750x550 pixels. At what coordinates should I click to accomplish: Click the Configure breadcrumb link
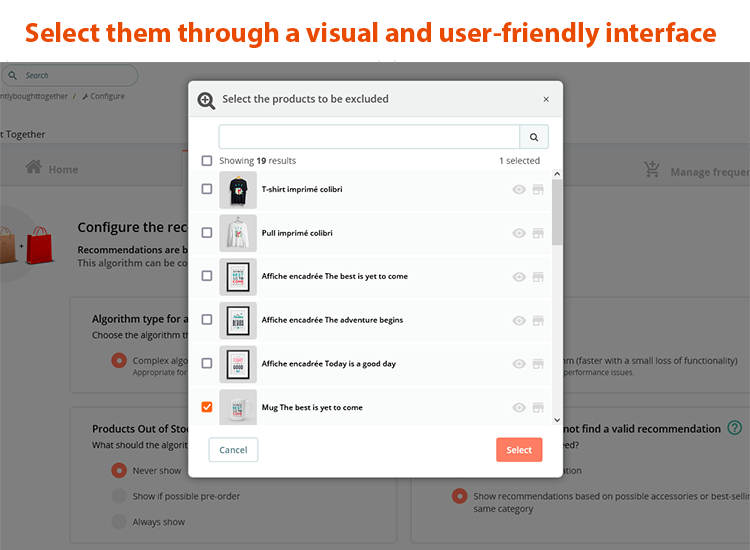point(103,96)
